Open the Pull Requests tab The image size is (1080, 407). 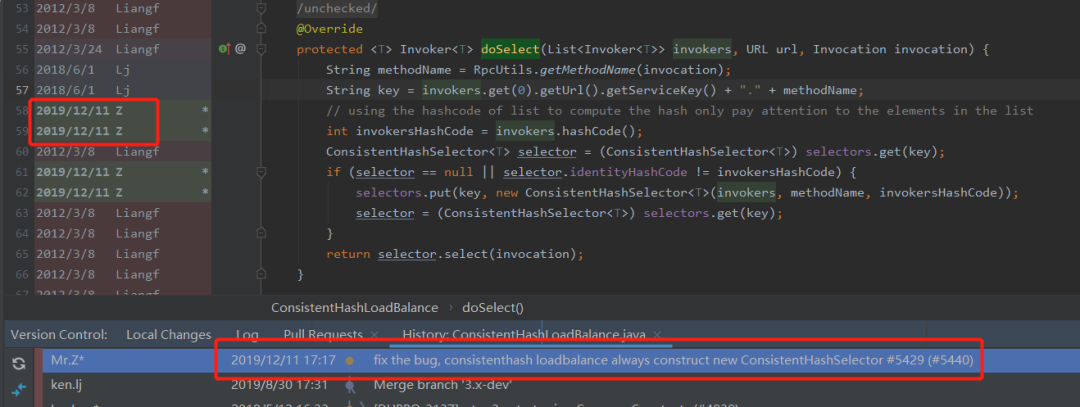pyautogui.click(x=323, y=335)
